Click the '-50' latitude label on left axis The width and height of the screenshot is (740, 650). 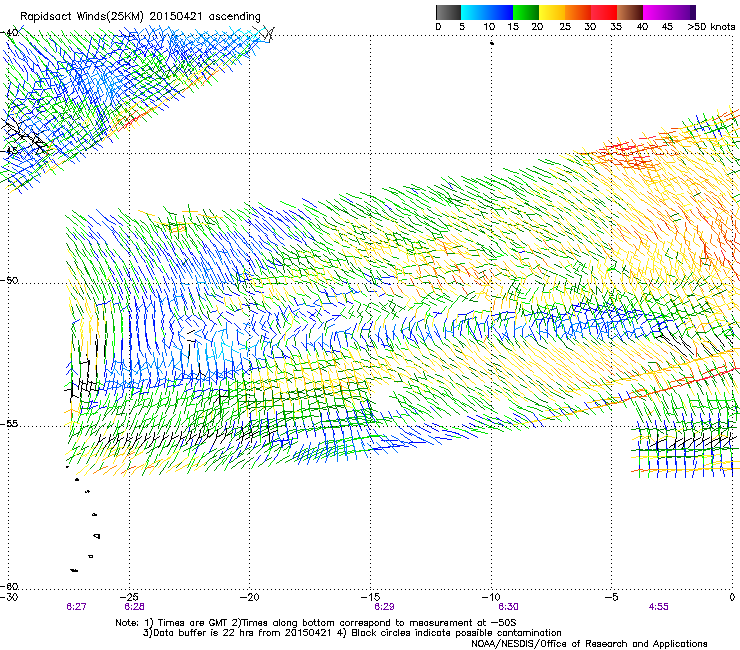(x=9, y=280)
